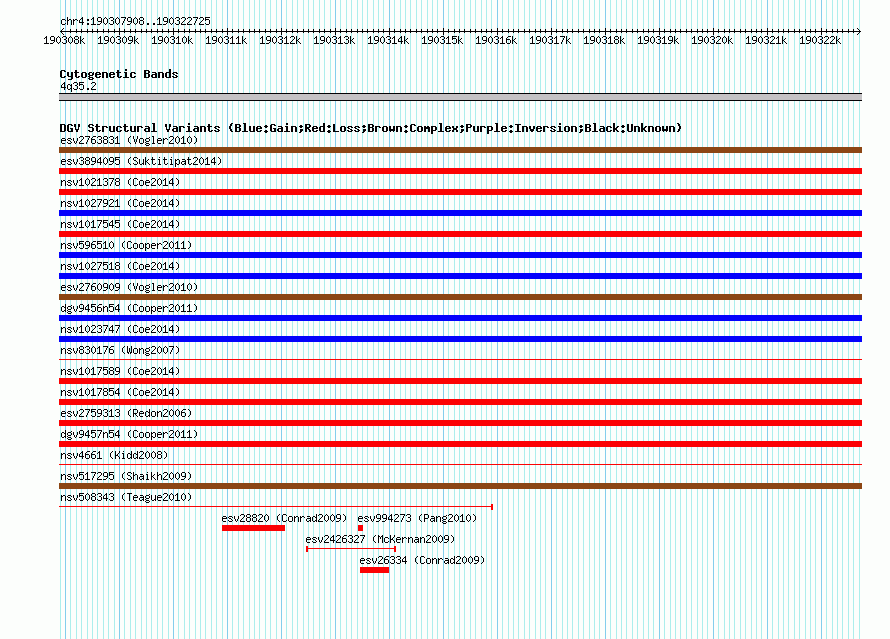The height and width of the screenshot is (639, 890).
Task: Open dgv9457n54 (Cooper2011) variant label
Action: [x=129, y=434]
